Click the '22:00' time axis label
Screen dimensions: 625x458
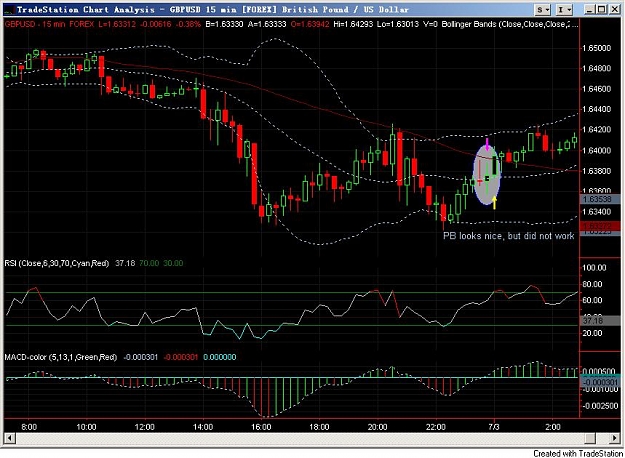[x=436, y=427]
